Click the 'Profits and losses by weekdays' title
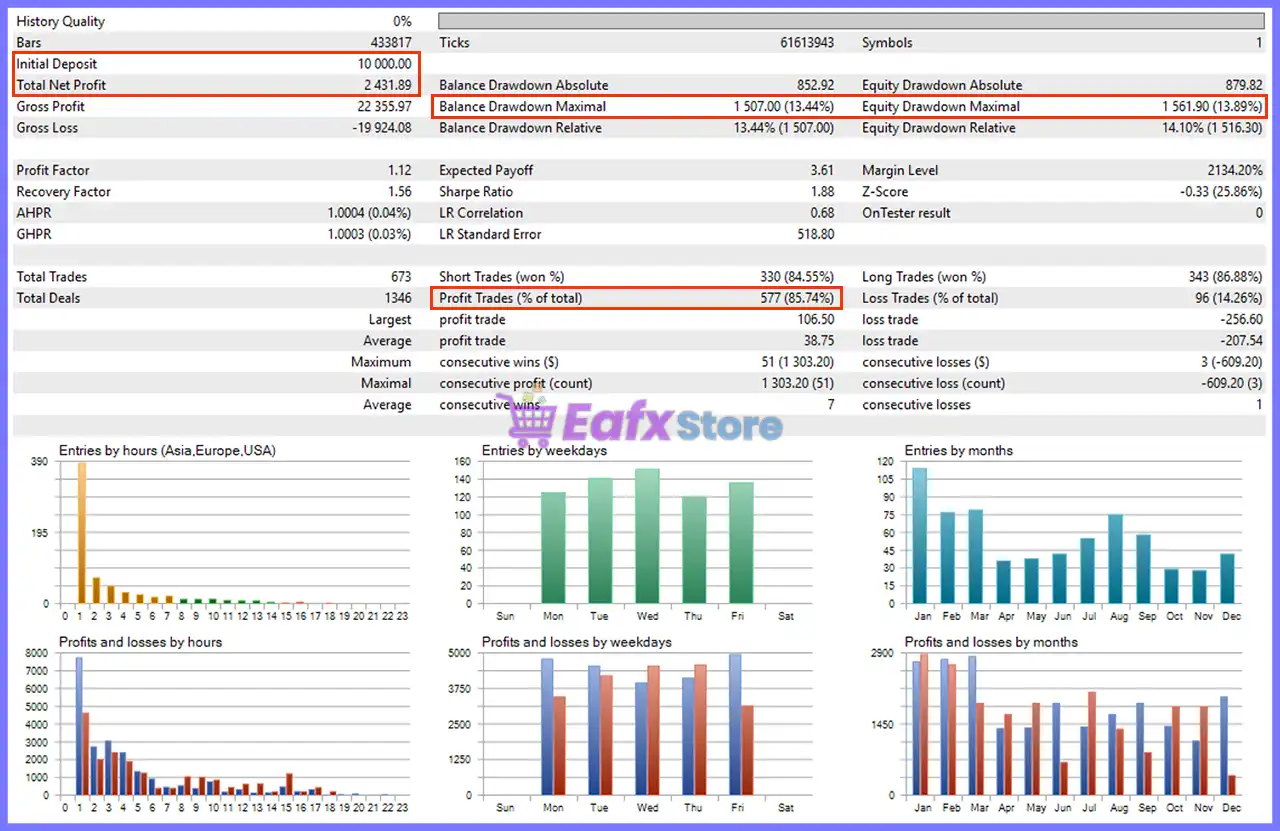 [x=577, y=642]
